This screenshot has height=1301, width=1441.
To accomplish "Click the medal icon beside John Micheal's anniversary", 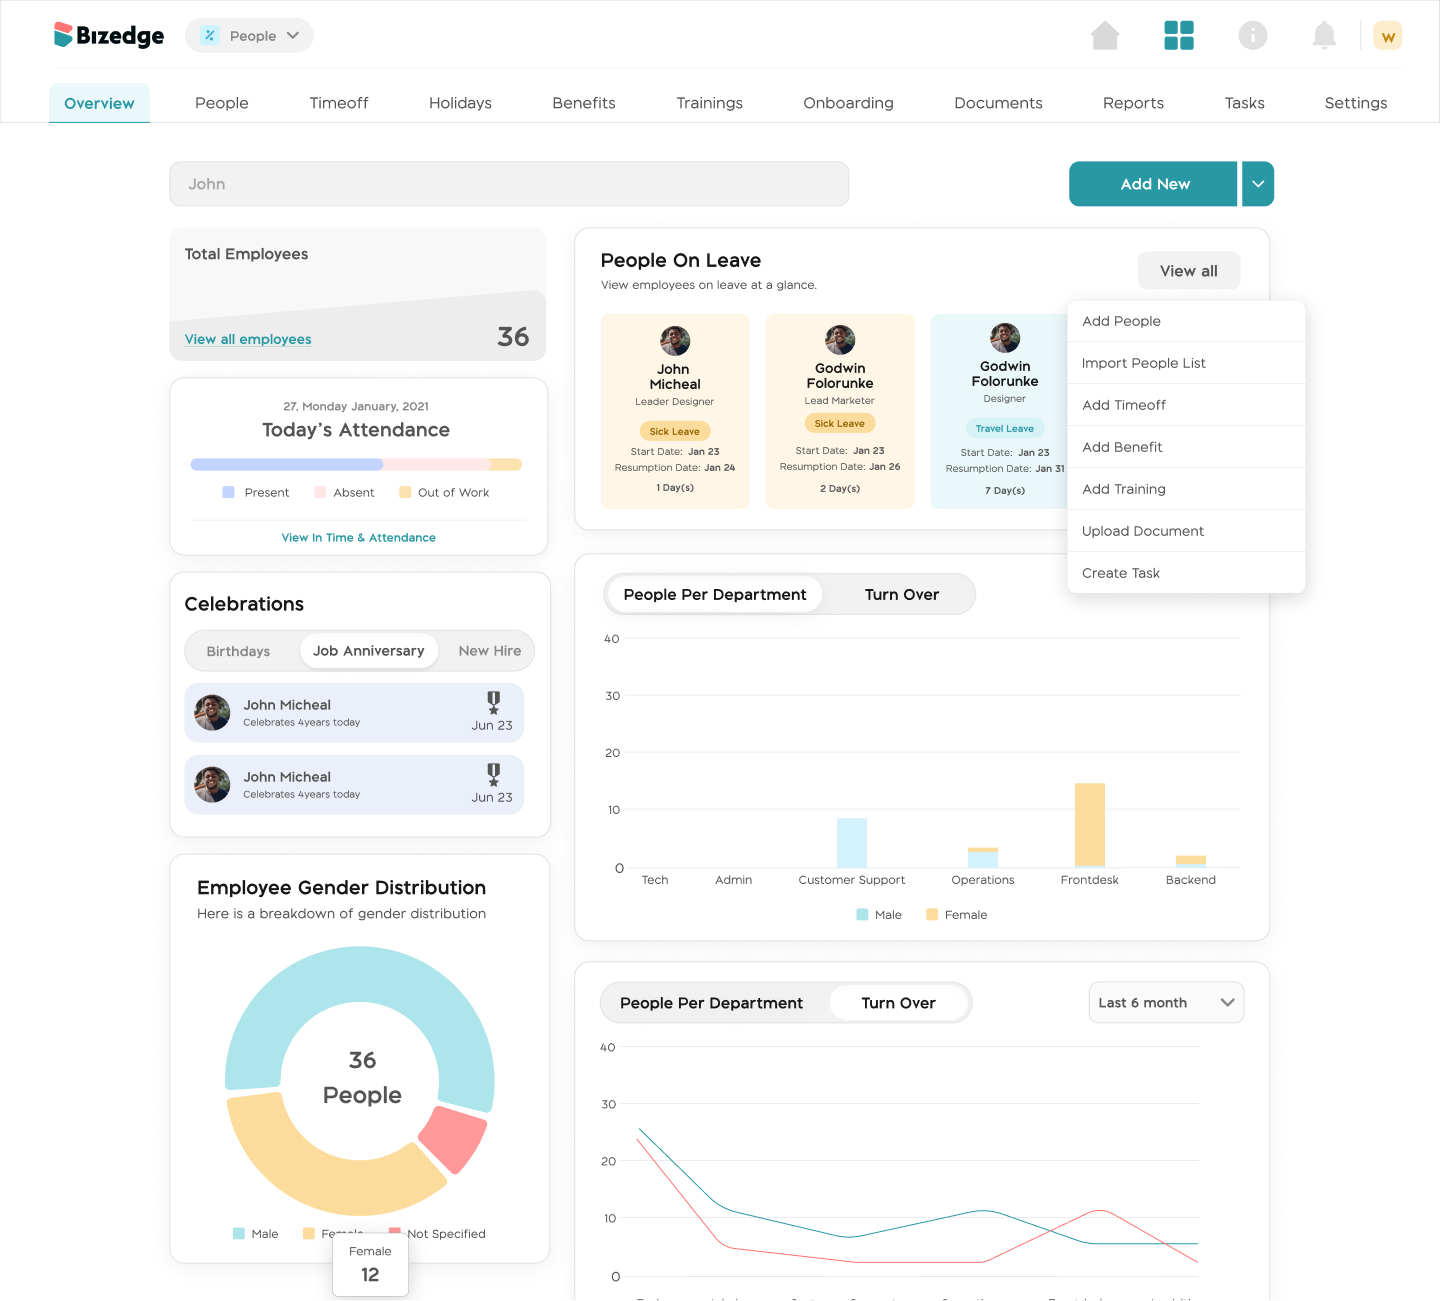I will point(492,705).
